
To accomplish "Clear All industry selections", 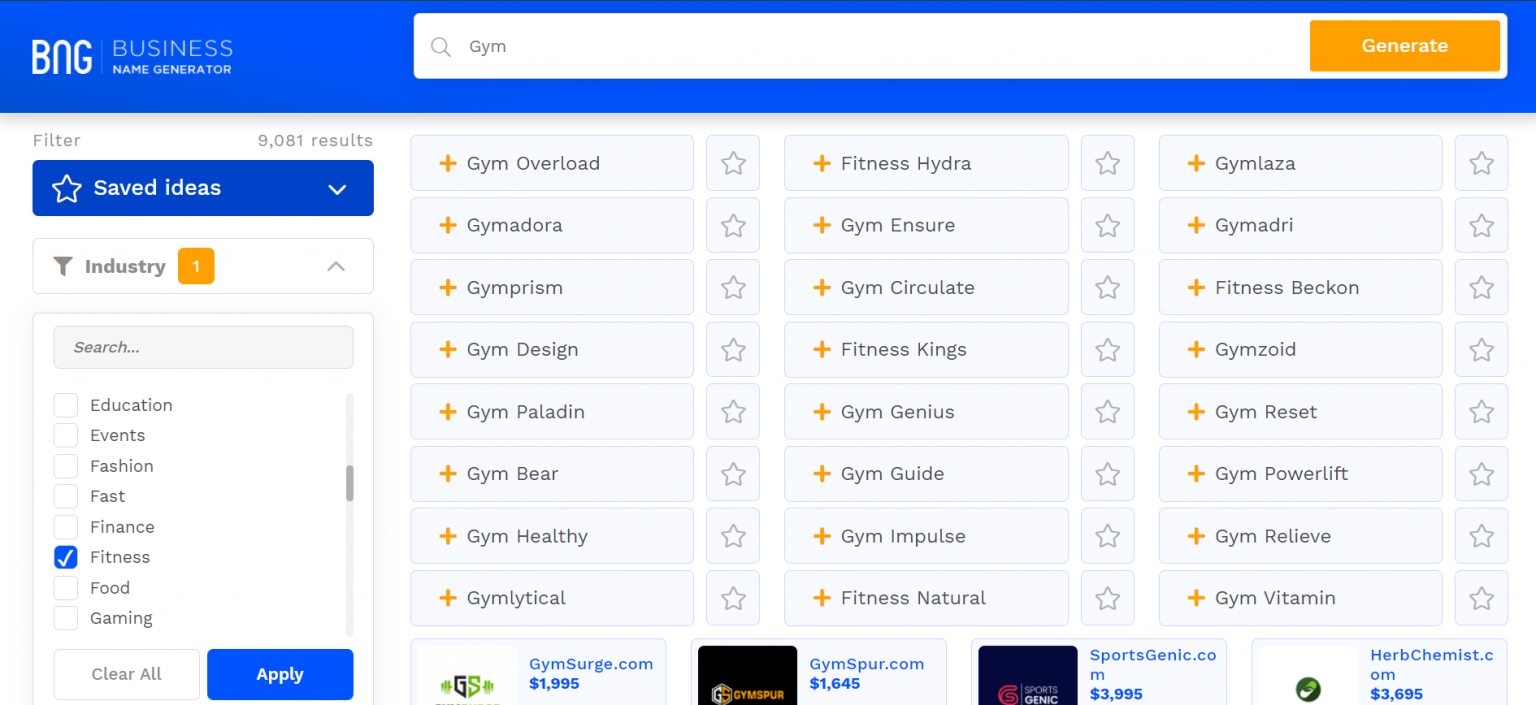I will [126, 674].
